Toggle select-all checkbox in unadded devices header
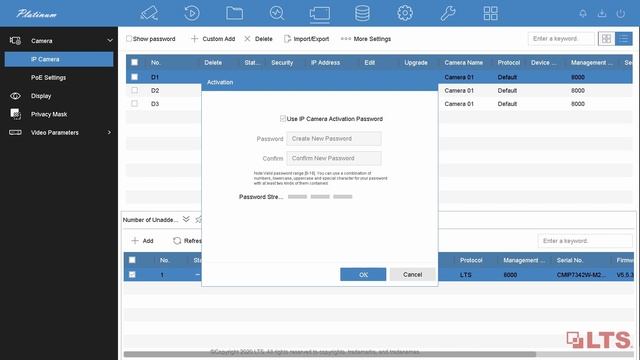Screen dimensions: 640x360 point(132,260)
